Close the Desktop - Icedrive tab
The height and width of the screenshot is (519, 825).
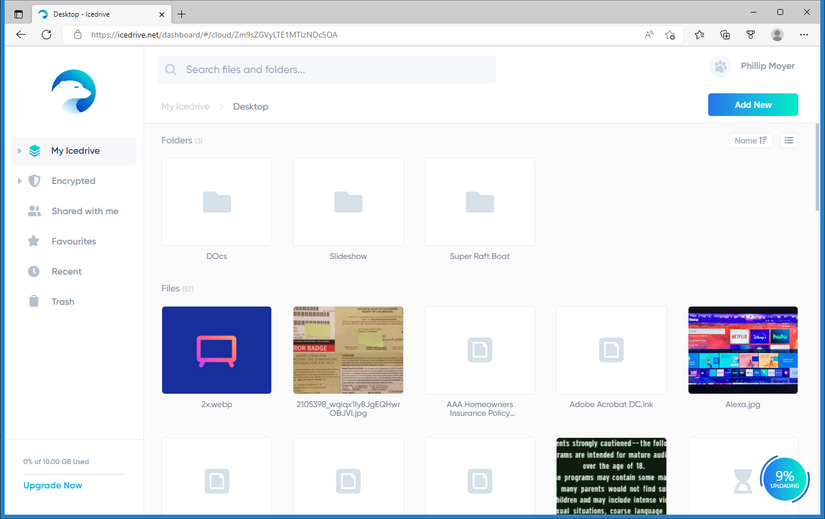162,14
